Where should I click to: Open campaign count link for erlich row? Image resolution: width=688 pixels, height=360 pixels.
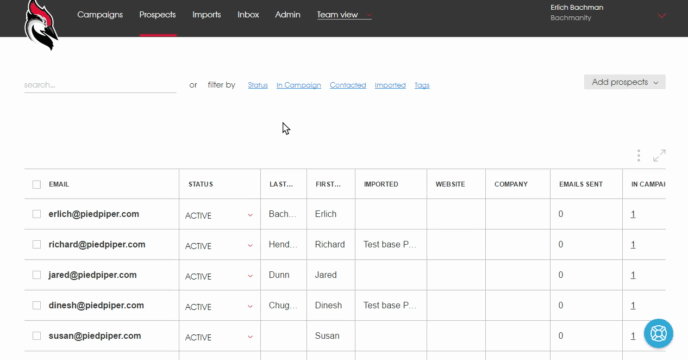coord(633,214)
